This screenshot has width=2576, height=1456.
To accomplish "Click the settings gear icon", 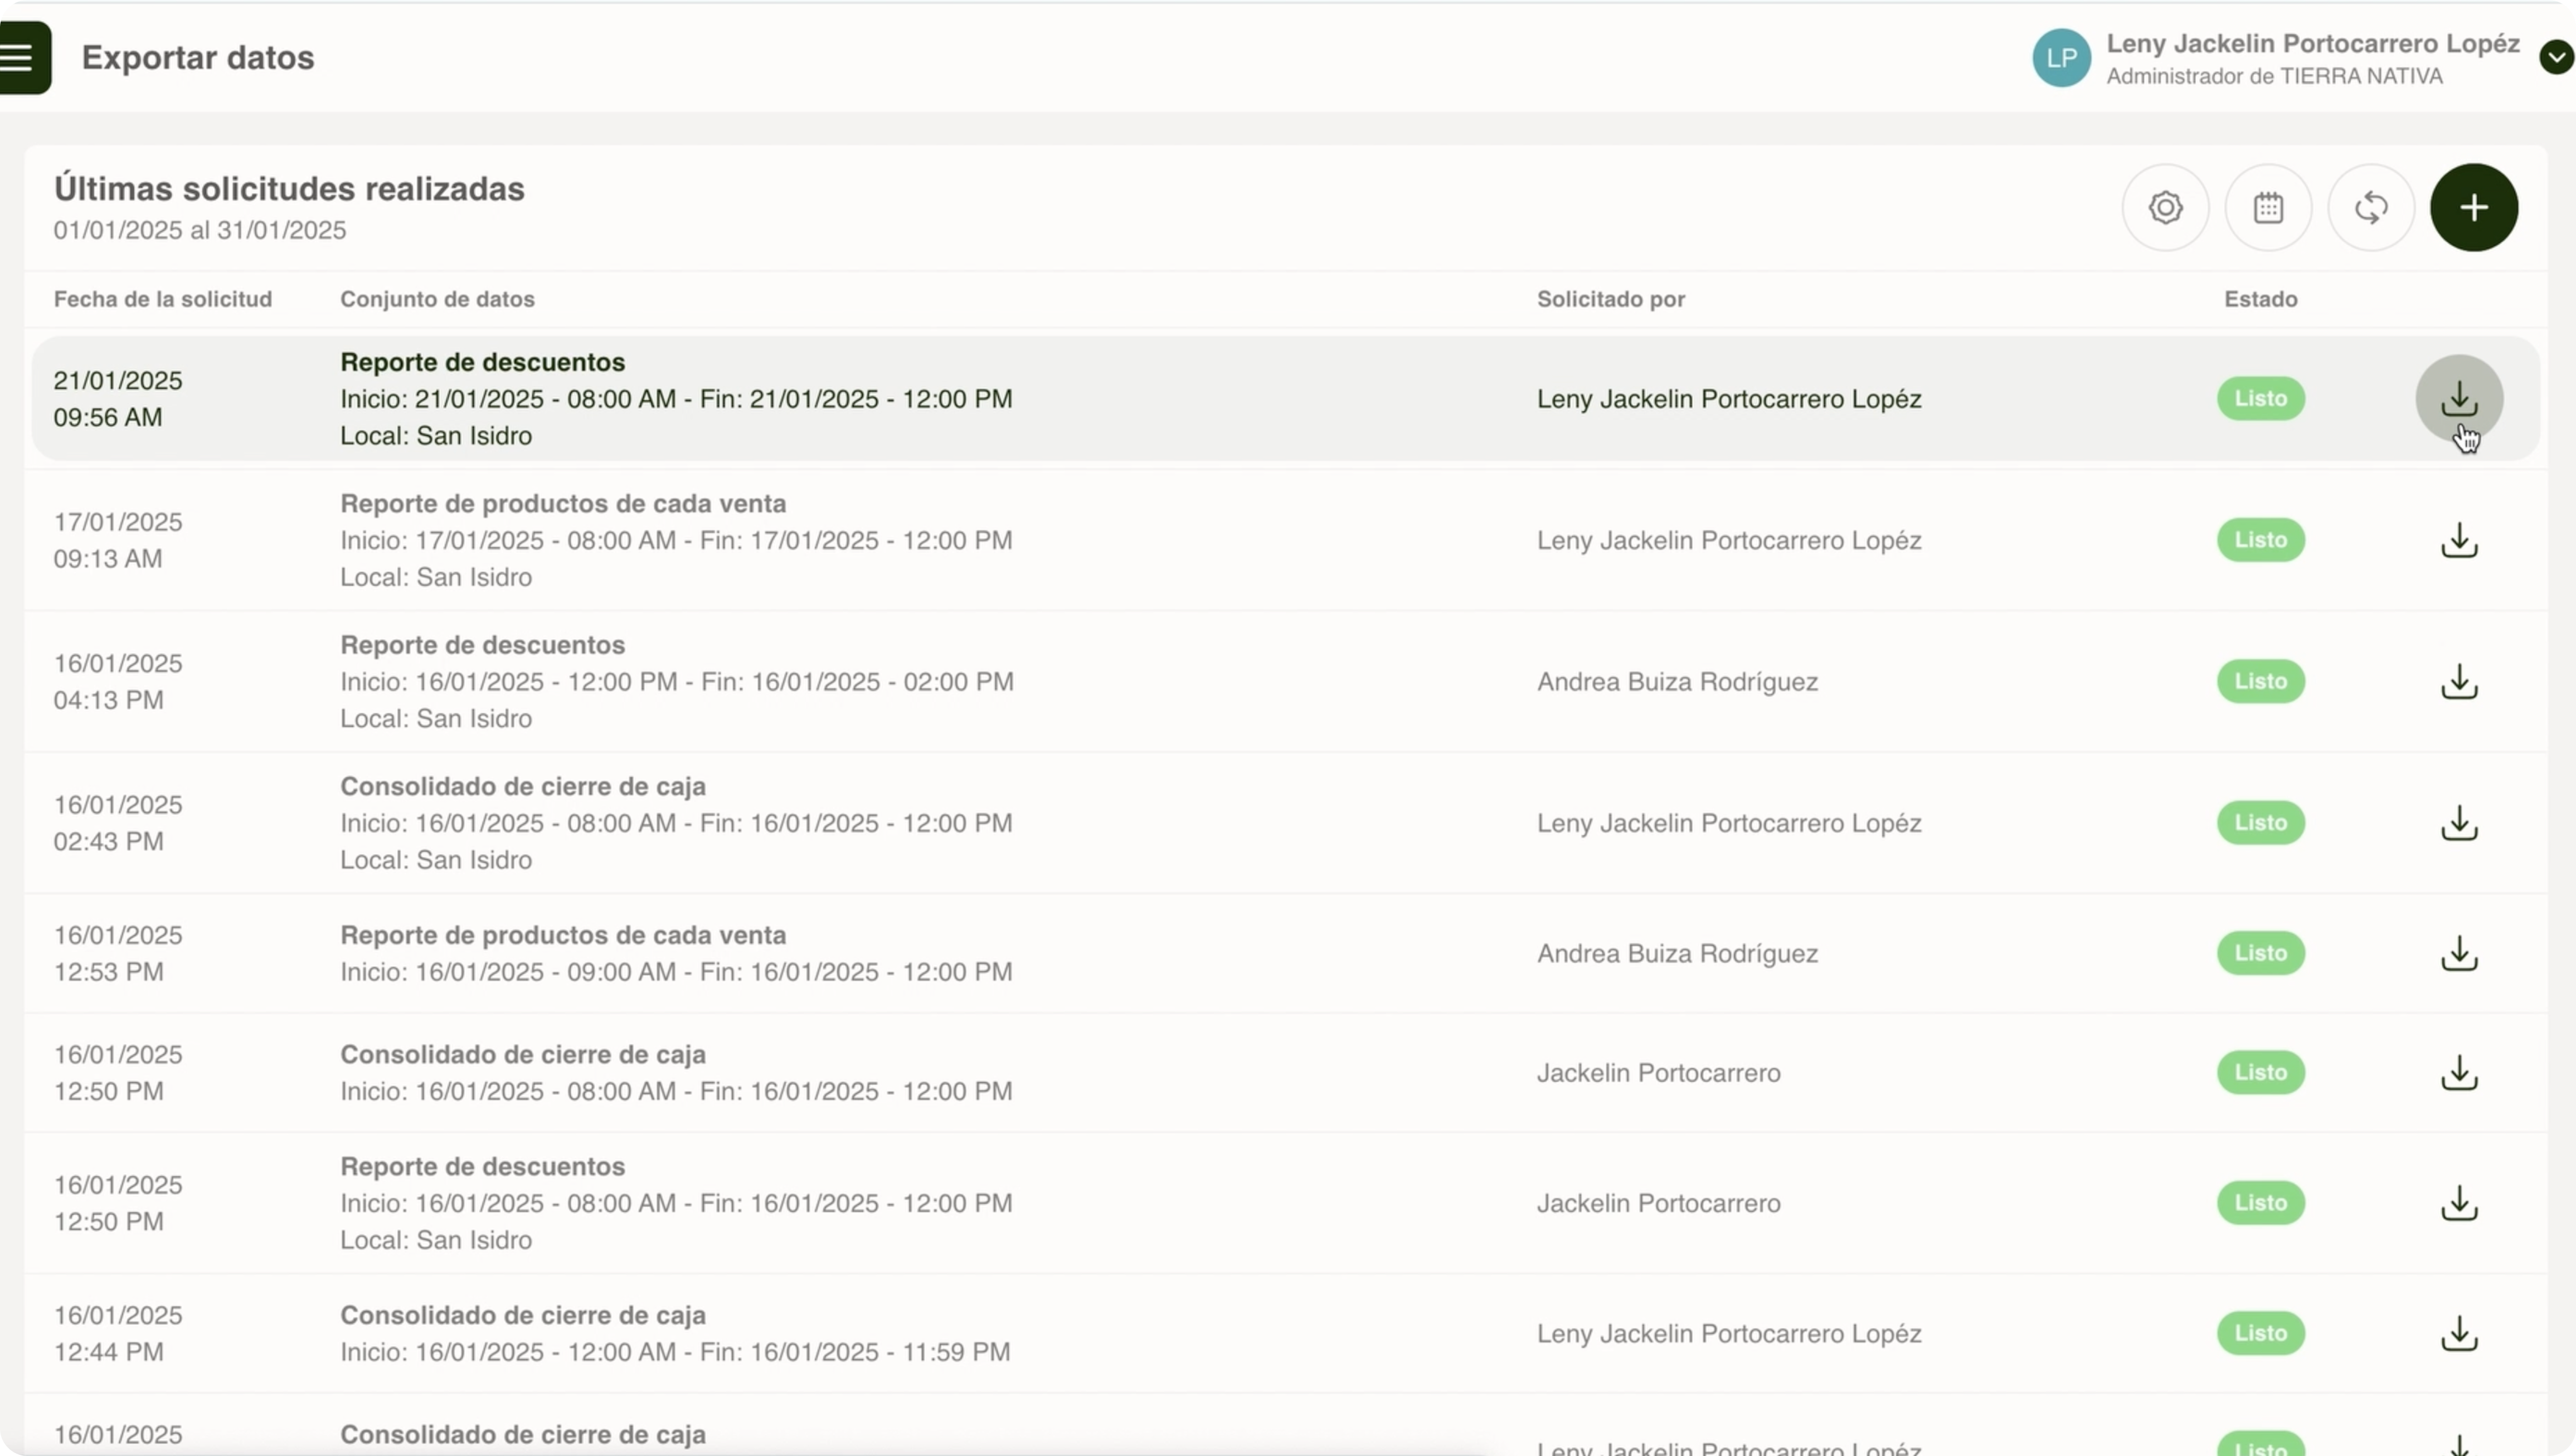I will click(x=2165, y=208).
